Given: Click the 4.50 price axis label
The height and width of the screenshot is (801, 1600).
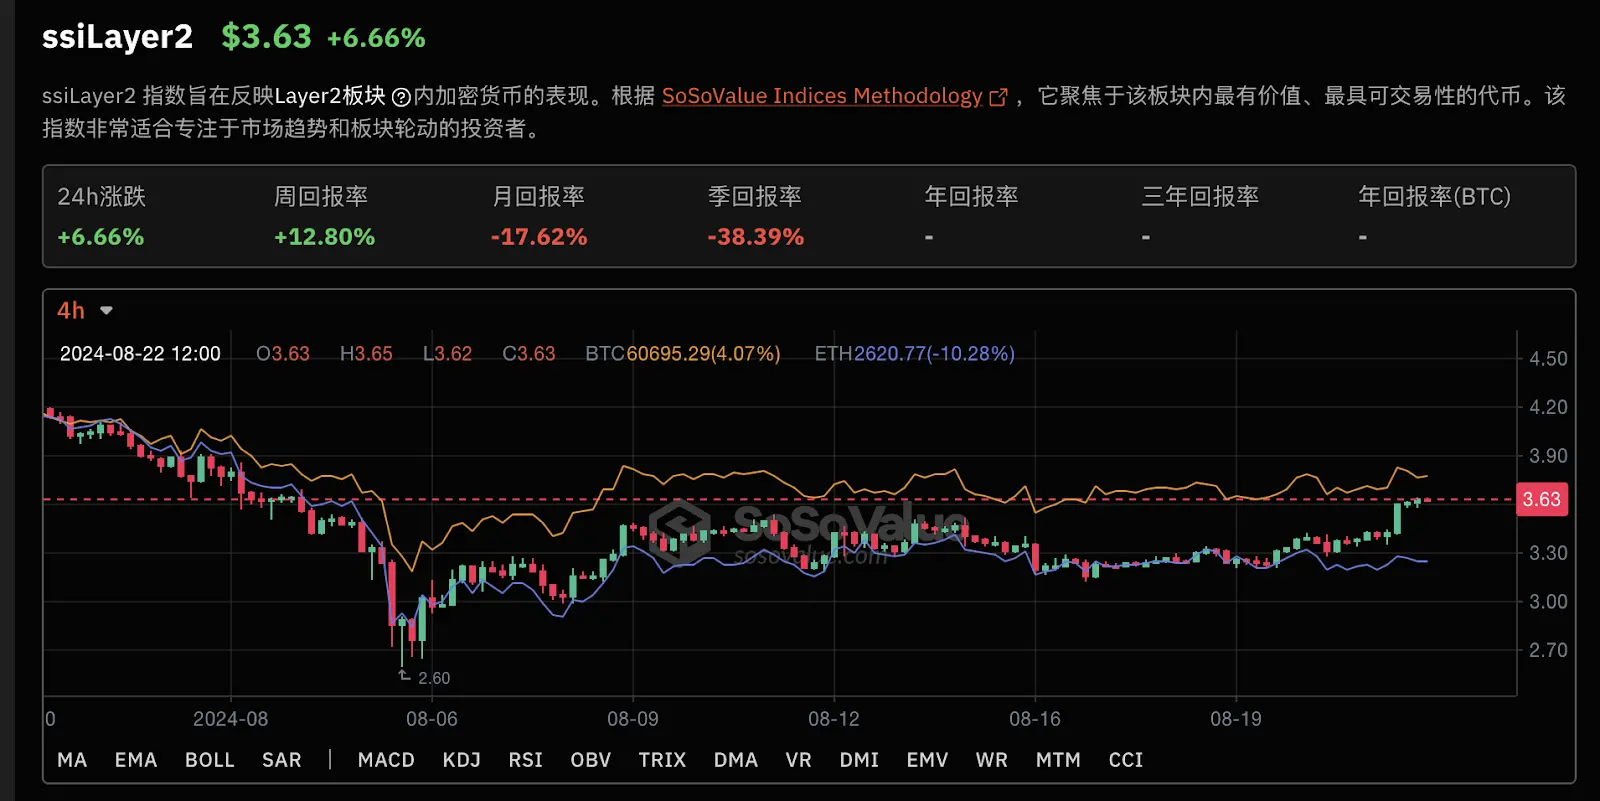Looking at the screenshot, I should pos(1548,359).
